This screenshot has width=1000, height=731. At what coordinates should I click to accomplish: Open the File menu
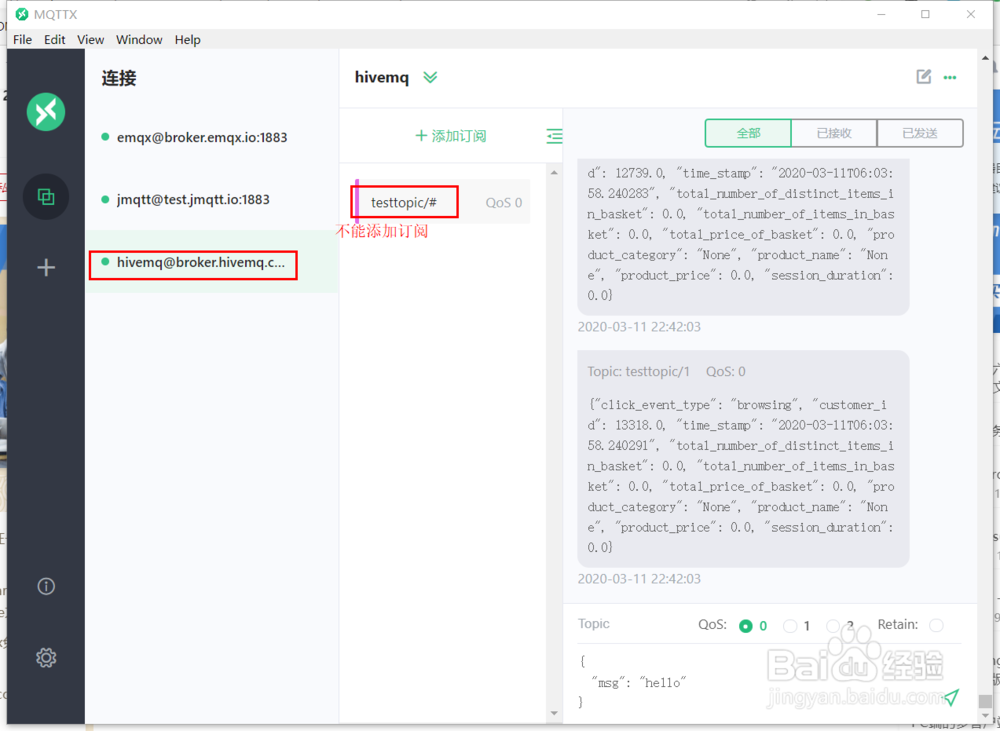[22, 40]
